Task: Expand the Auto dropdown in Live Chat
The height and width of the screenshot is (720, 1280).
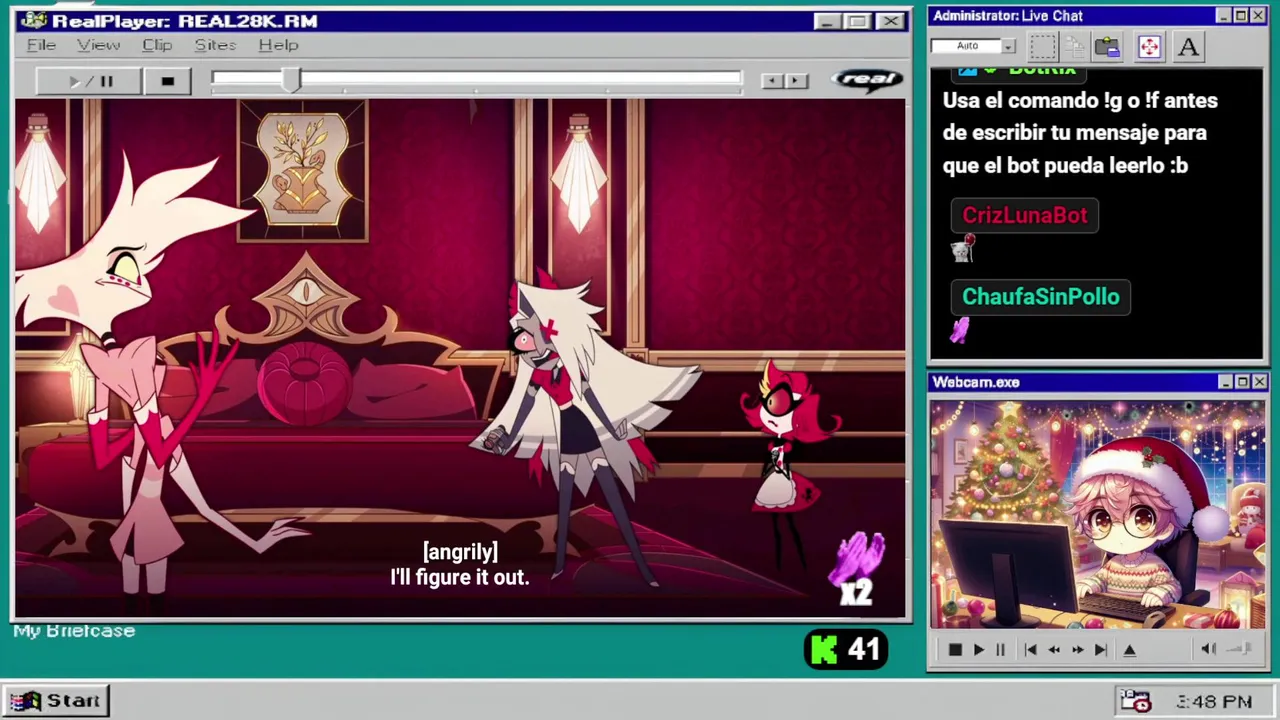Action: click(x=1008, y=46)
